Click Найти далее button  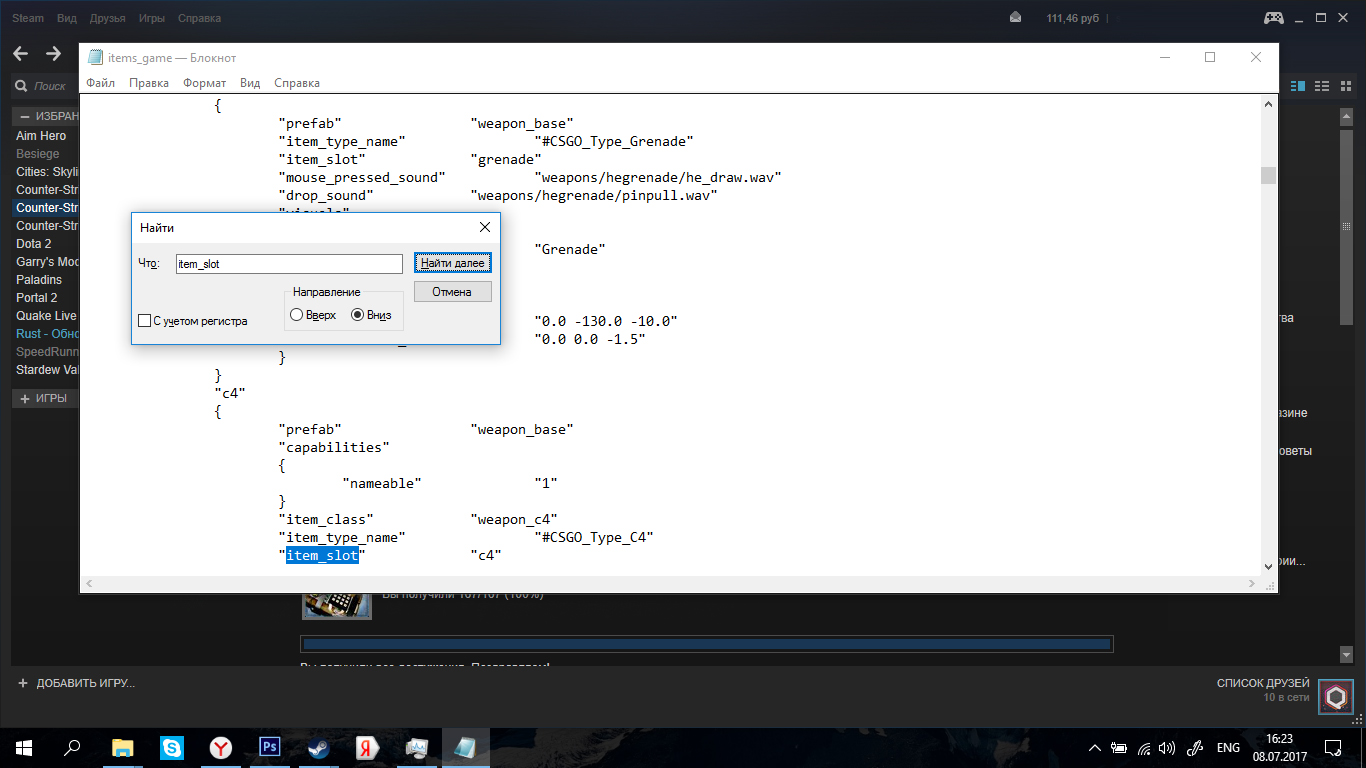452,263
